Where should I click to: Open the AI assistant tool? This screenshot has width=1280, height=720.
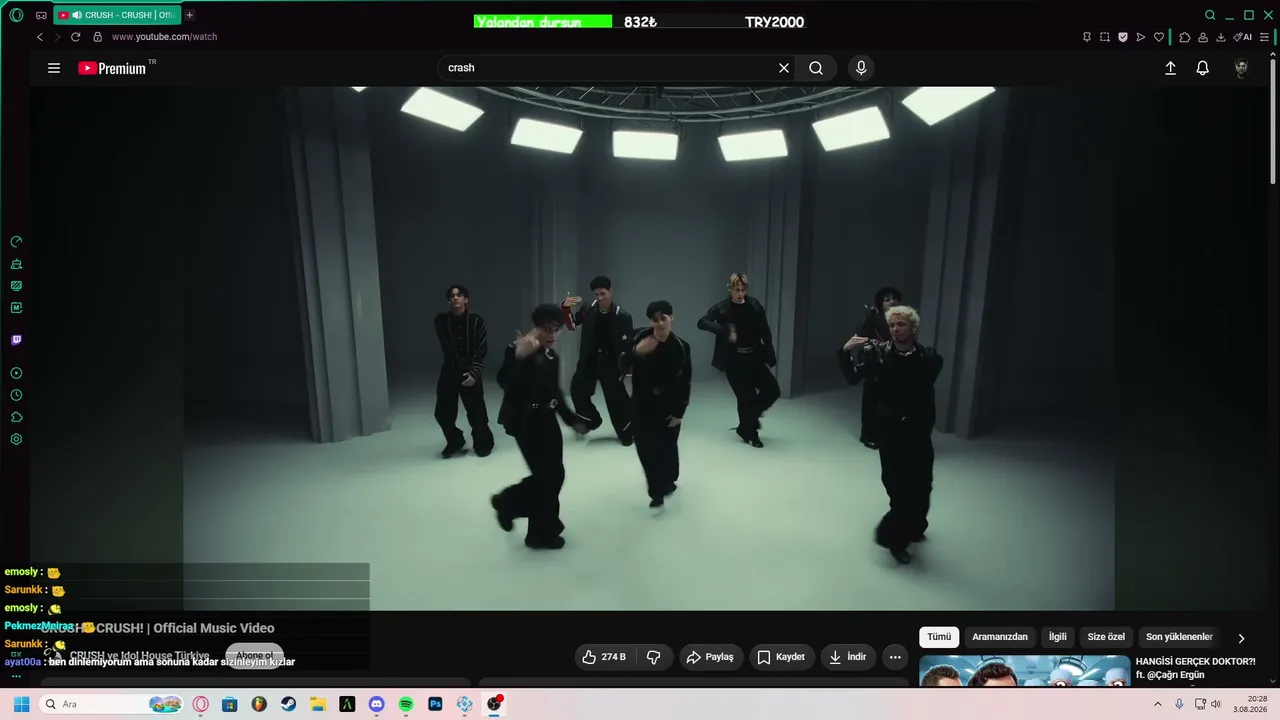pos(1243,37)
